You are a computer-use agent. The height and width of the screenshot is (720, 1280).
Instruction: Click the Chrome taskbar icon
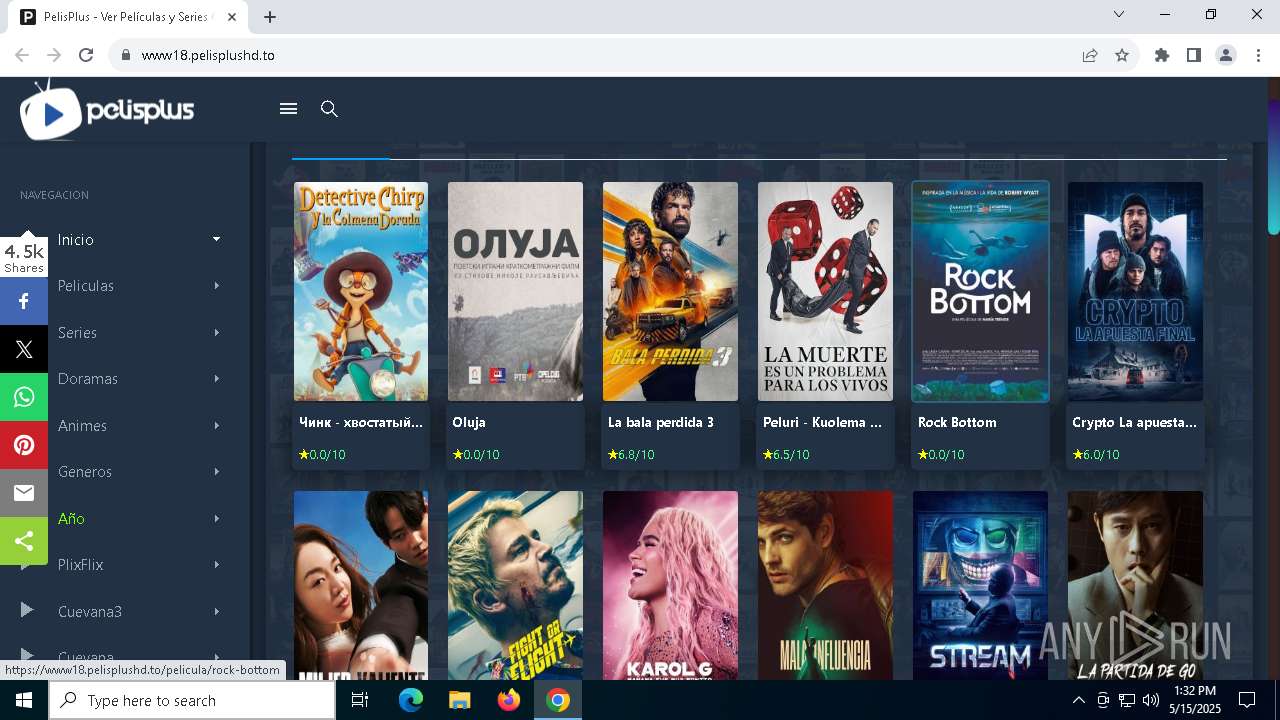[x=558, y=700]
